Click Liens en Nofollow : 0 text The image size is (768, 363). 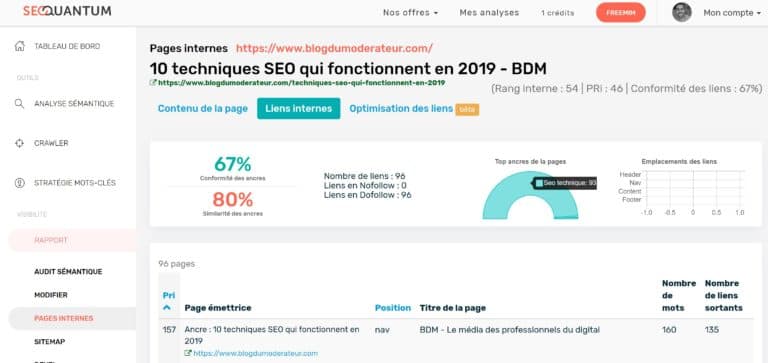coord(365,185)
